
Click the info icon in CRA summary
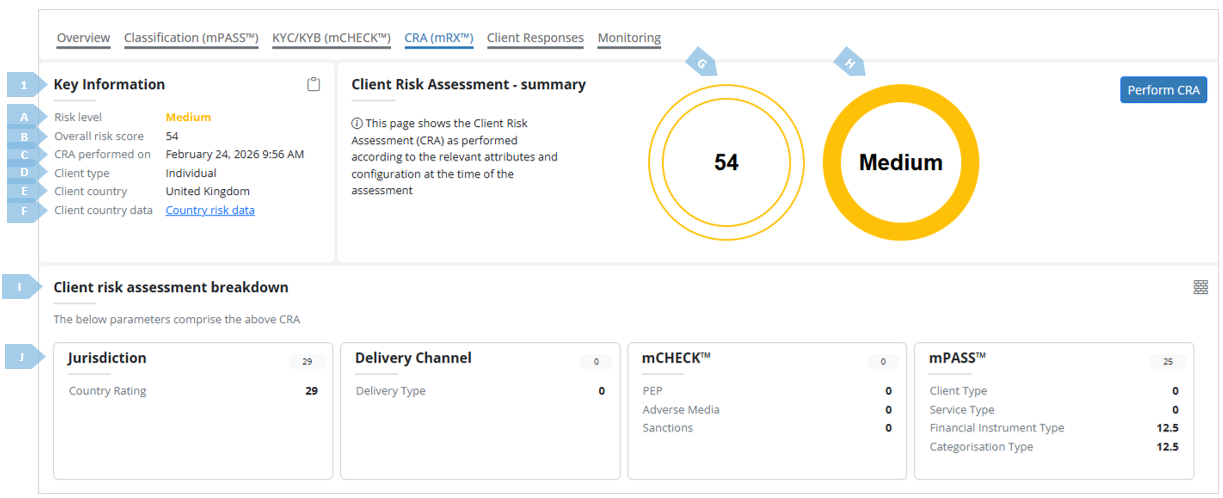point(357,123)
